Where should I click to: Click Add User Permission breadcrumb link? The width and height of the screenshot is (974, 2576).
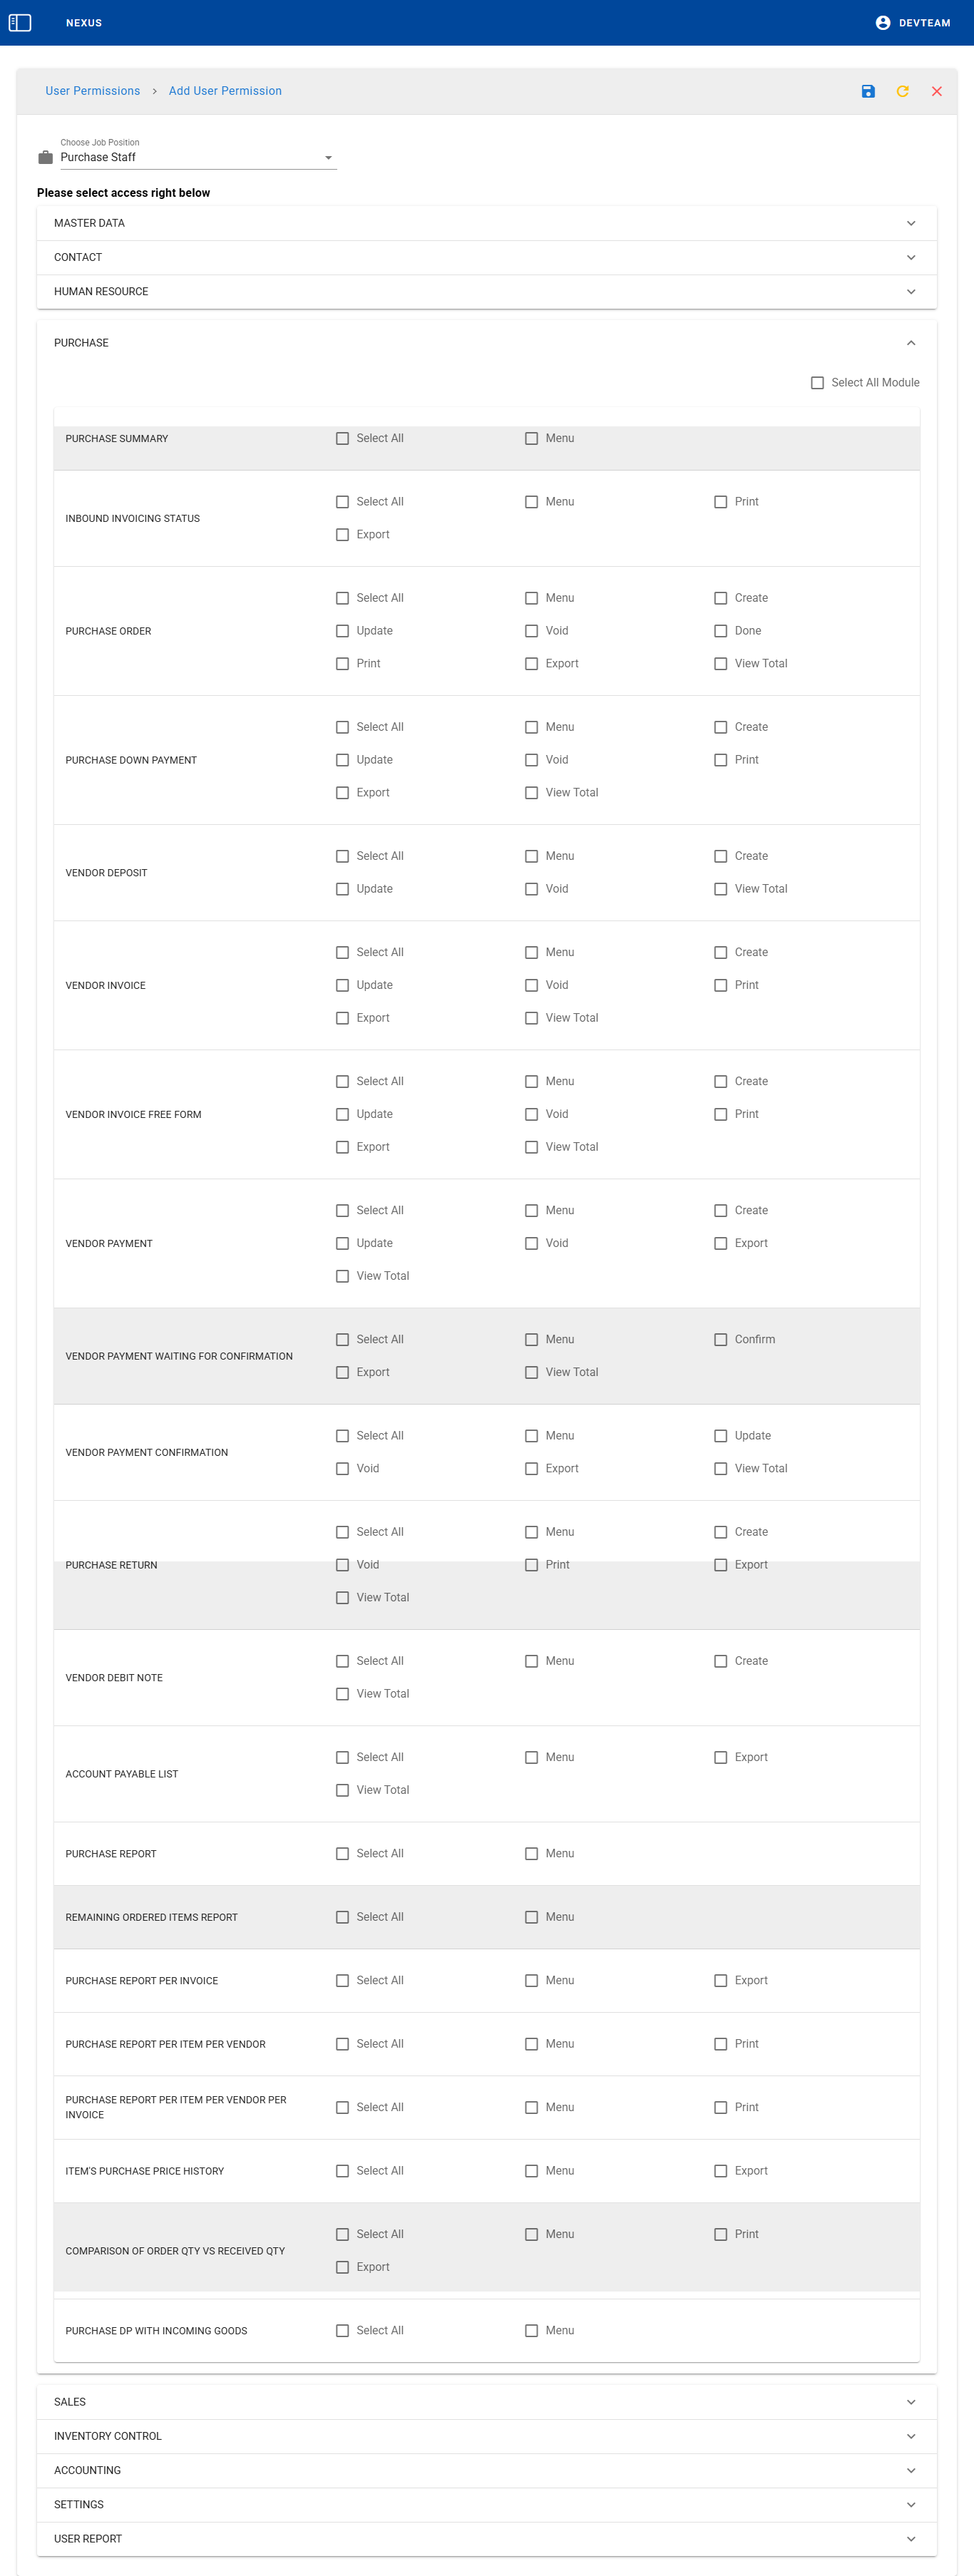click(225, 91)
